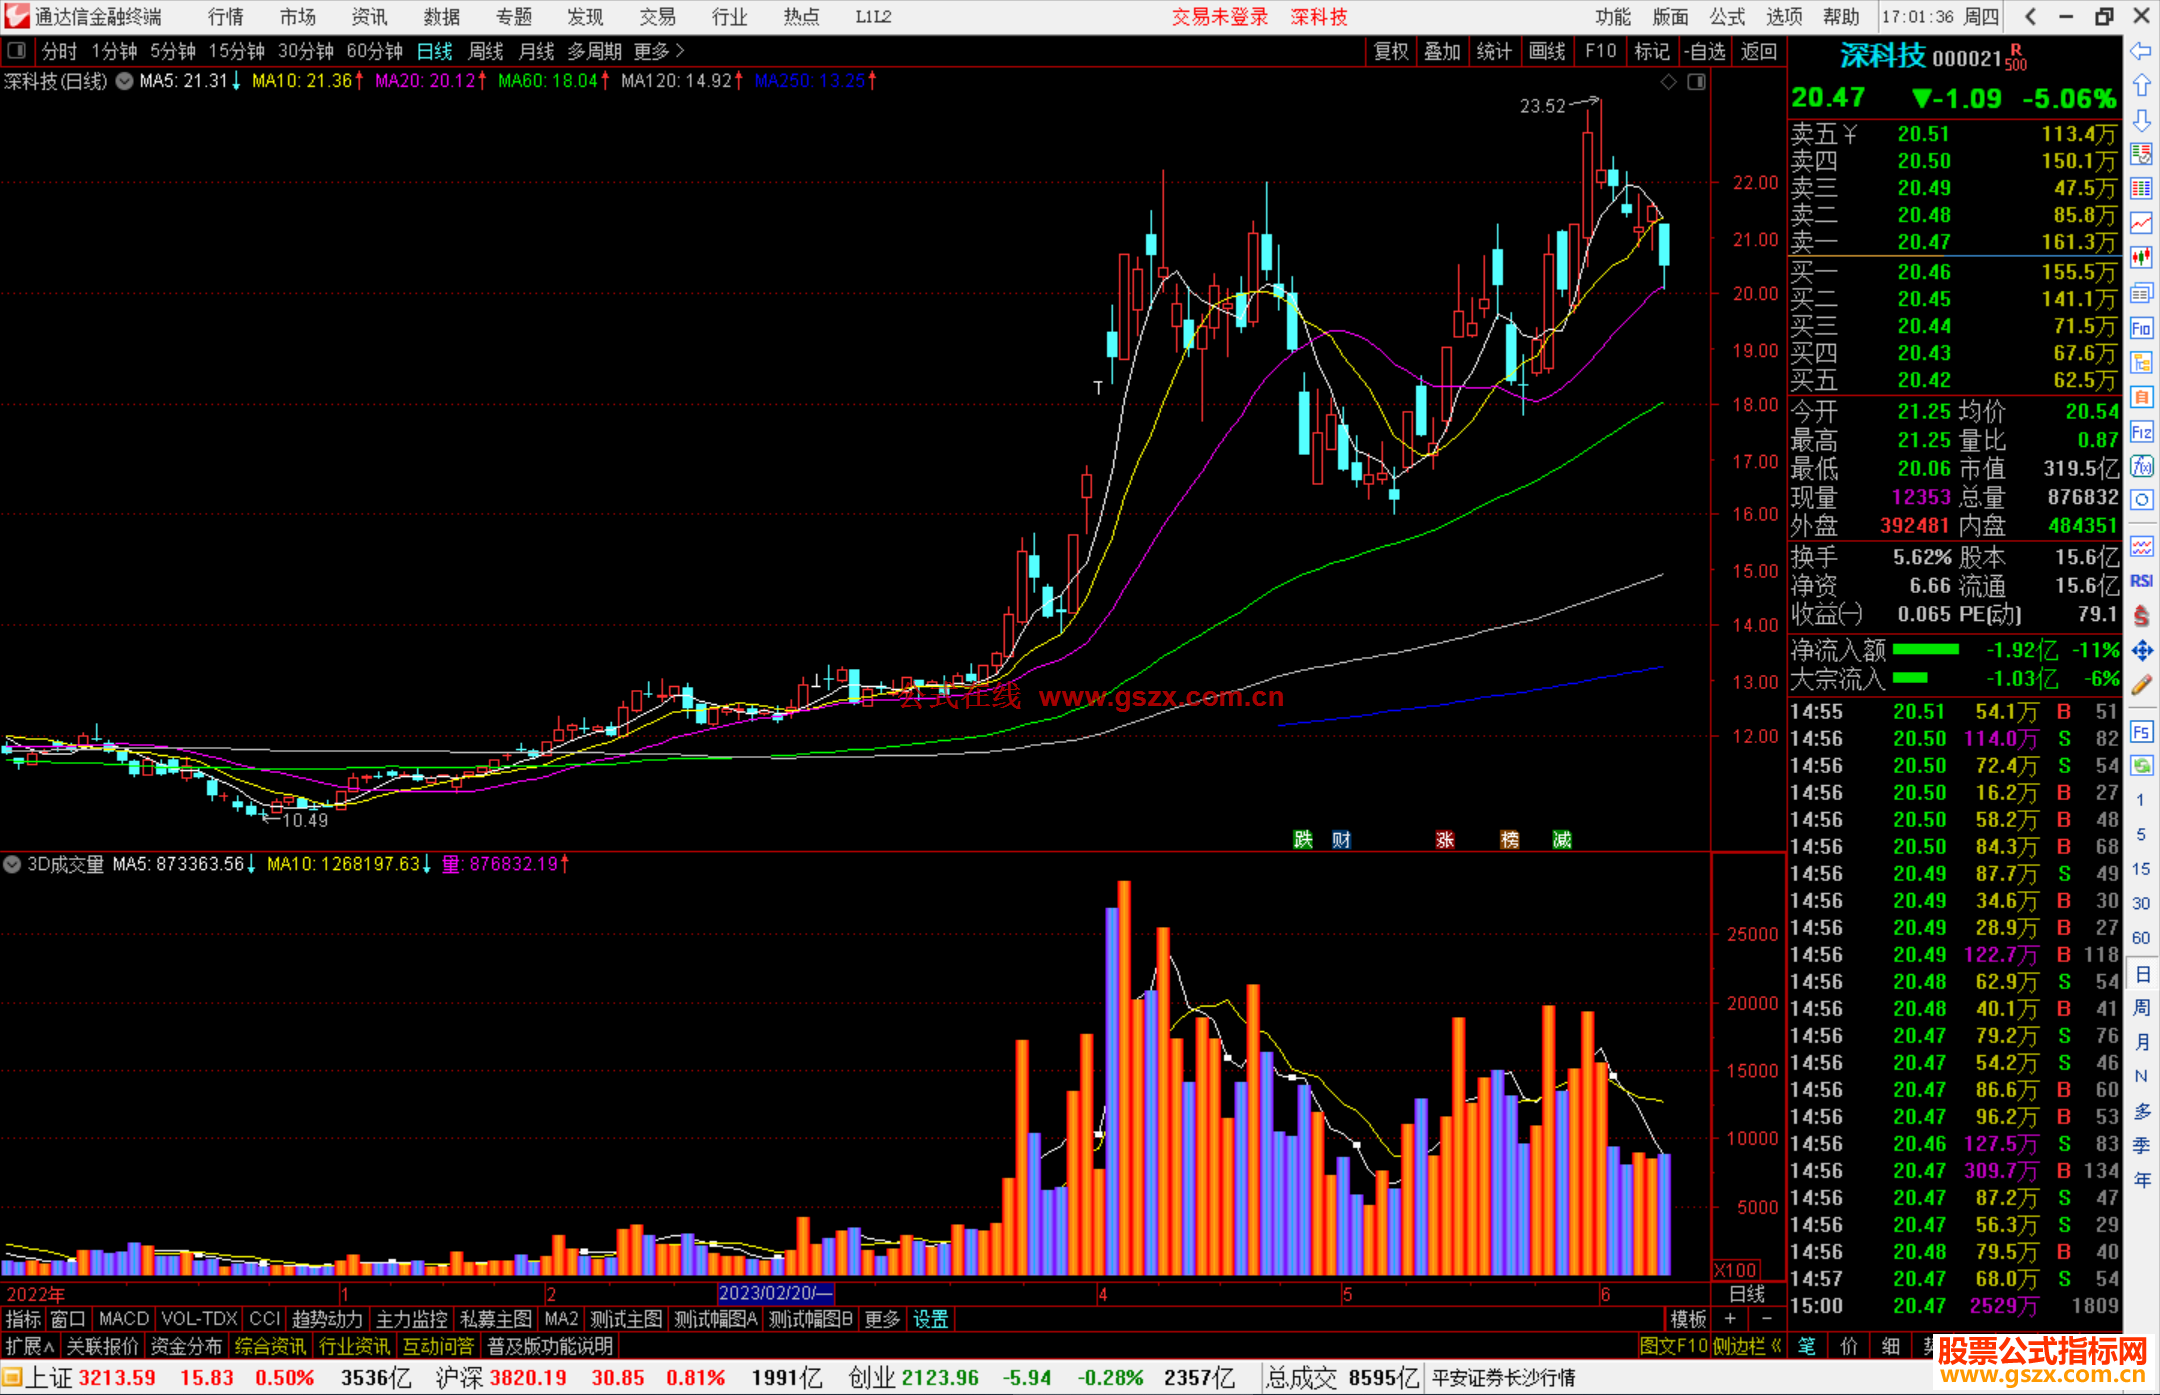The width and height of the screenshot is (2160, 1395).
Task: Open the 行情 menu in top menu bar
Action: (226, 17)
